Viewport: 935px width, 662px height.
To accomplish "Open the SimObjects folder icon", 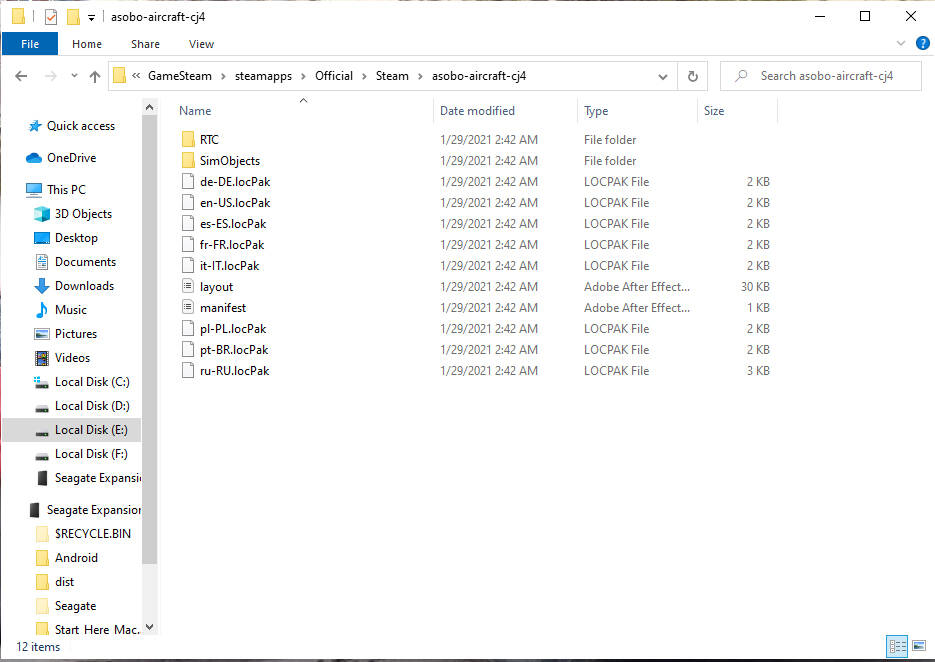I will [188, 160].
